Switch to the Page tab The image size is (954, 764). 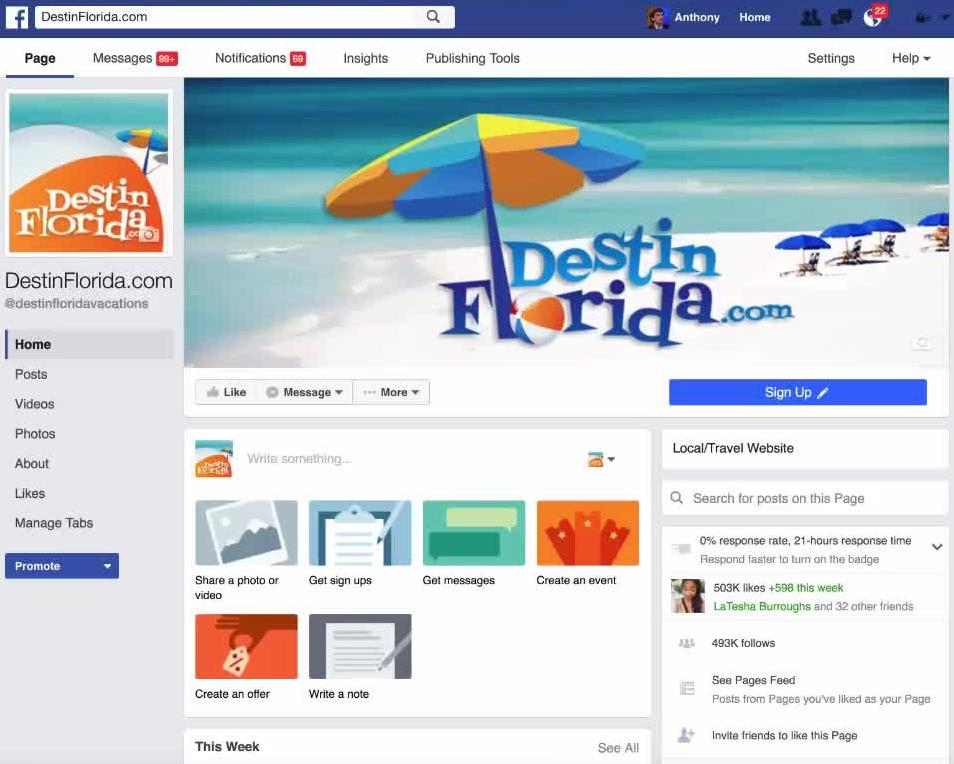(x=40, y=58)
